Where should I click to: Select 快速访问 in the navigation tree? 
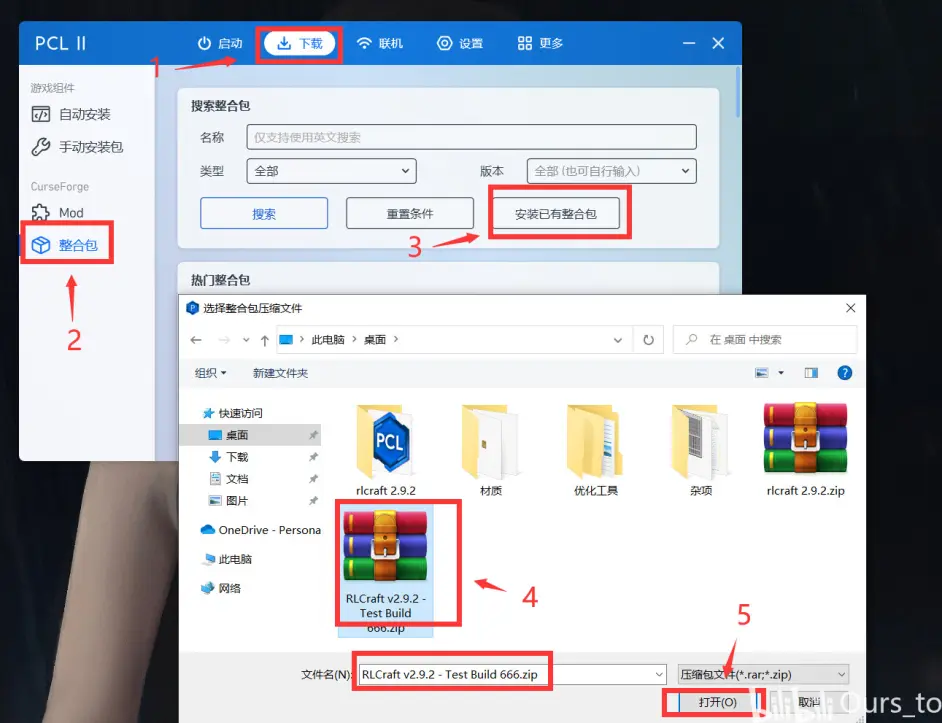(x=233, y=413)
